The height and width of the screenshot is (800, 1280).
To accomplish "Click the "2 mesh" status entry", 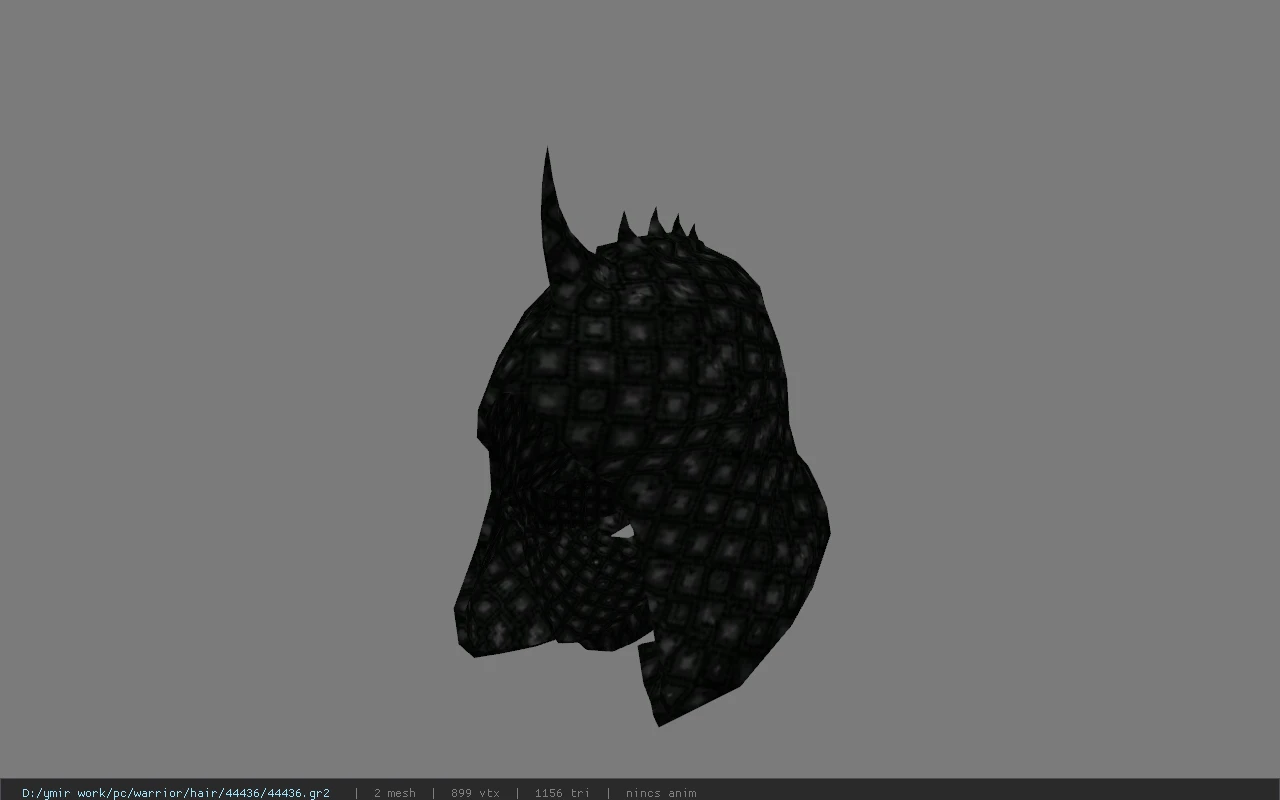I will [x=395, y=793].
